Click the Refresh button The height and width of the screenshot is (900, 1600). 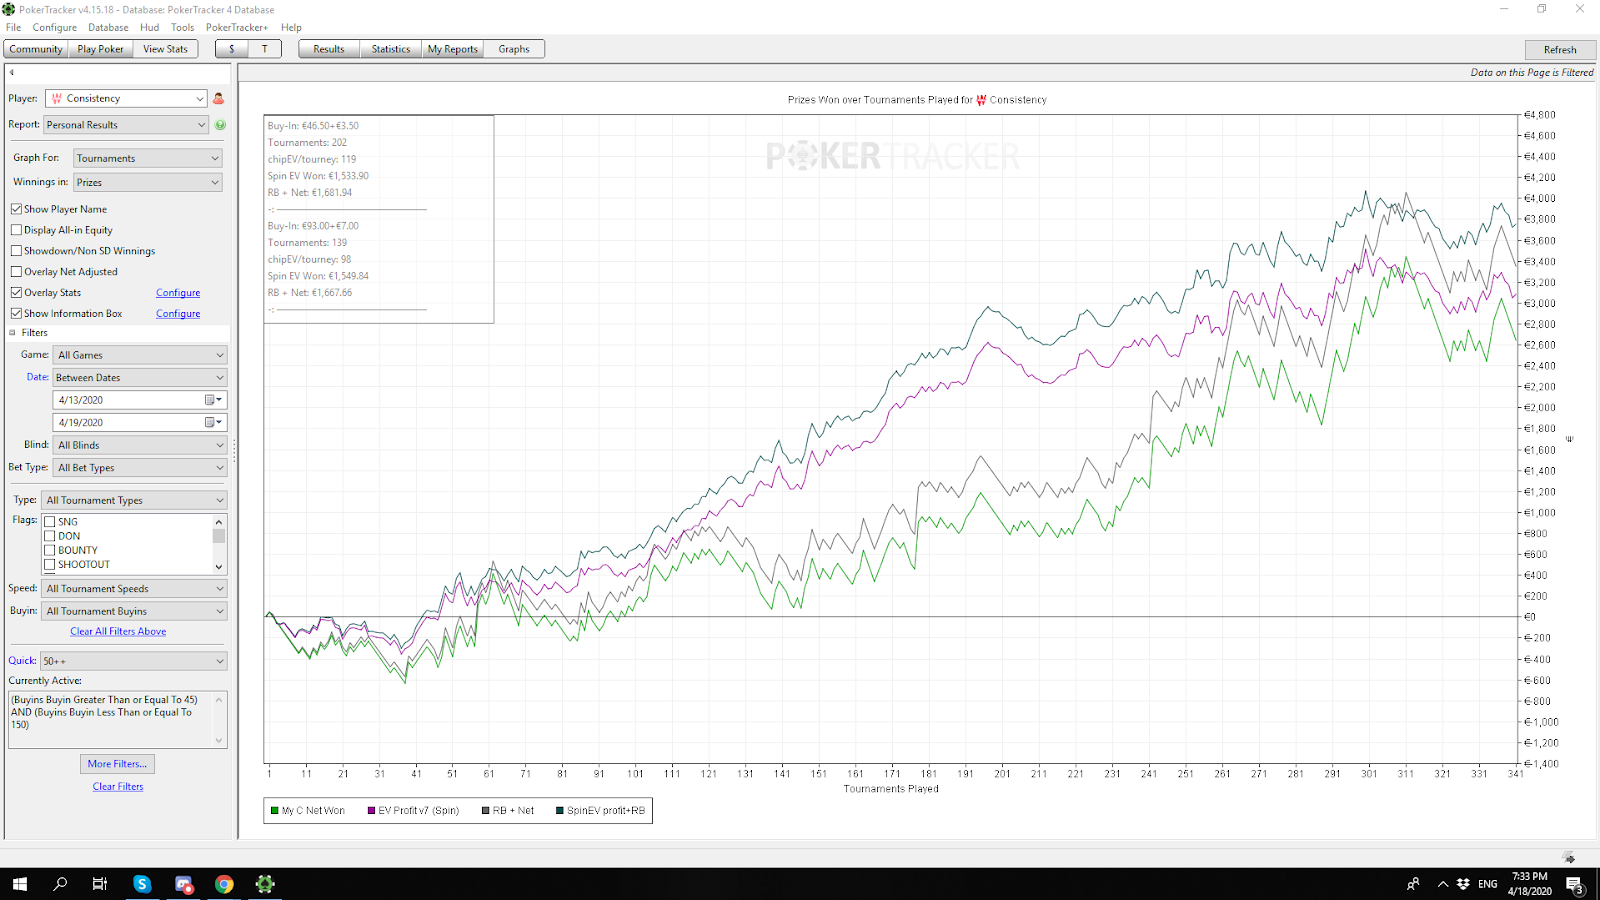pos(1559,49)
